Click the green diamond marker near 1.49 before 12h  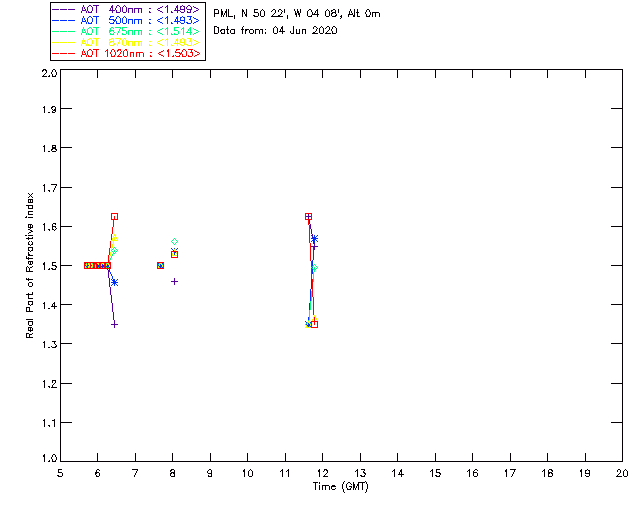coord(314,268)
